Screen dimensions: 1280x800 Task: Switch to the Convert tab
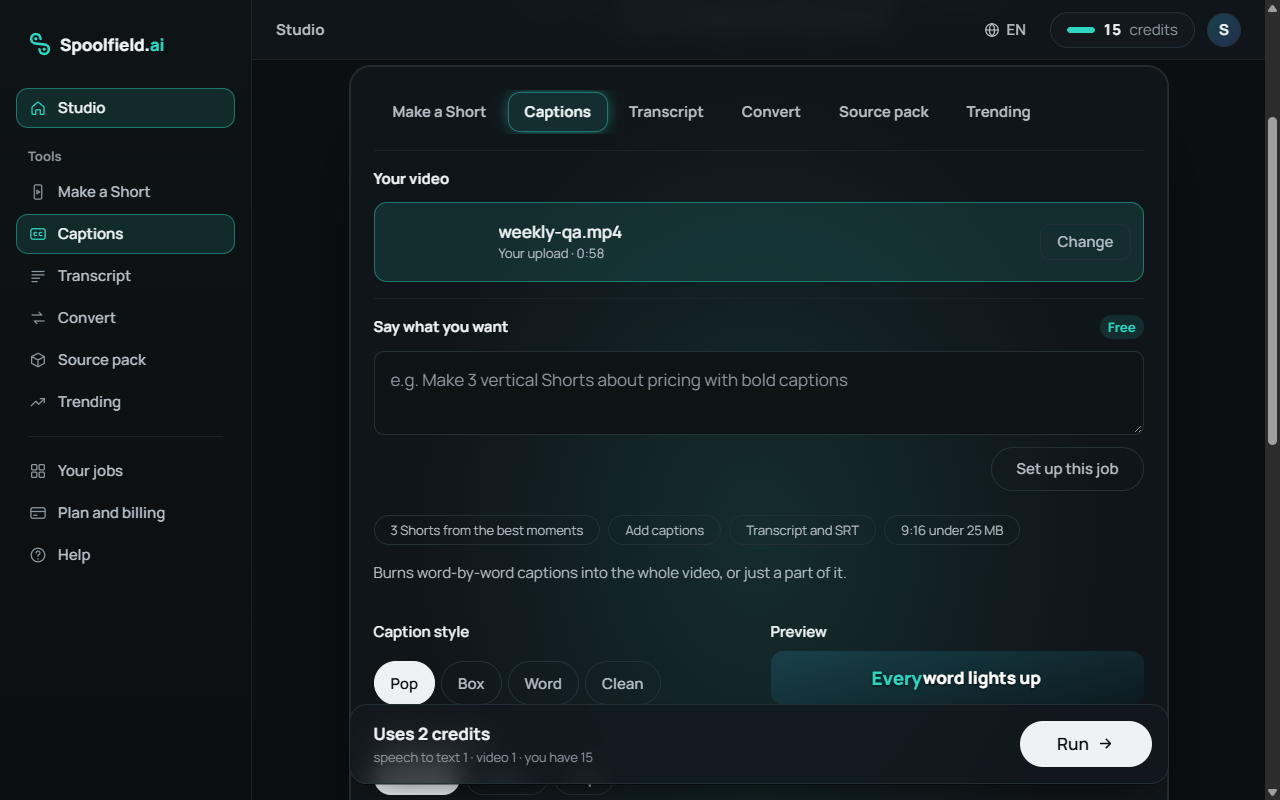point(771,112)
